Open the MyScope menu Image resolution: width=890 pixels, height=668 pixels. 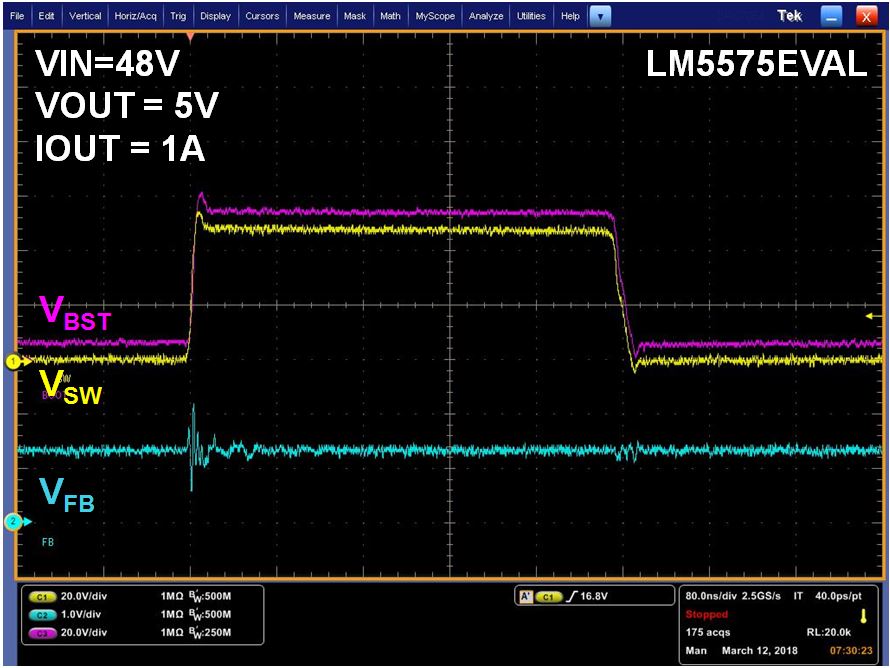point(435,16)
